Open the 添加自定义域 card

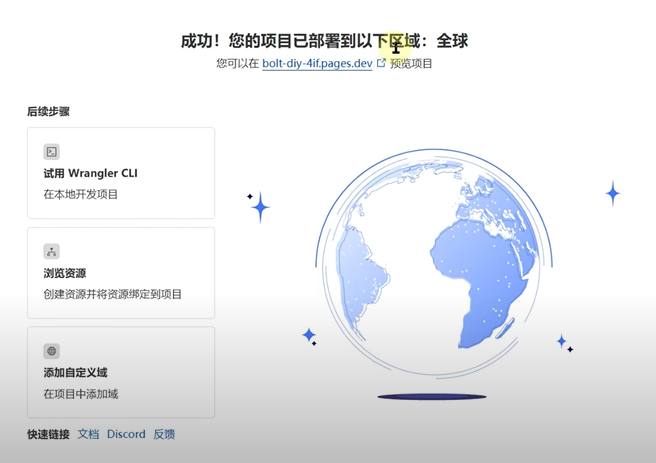(121, 372)
